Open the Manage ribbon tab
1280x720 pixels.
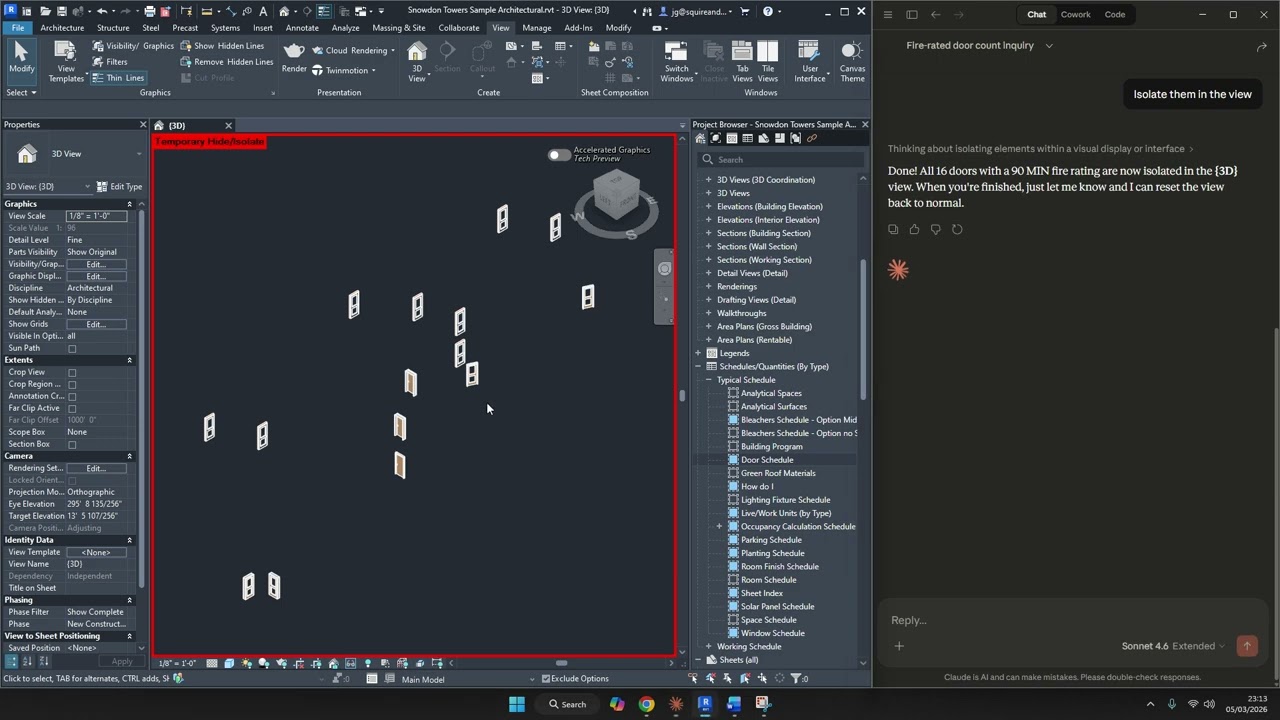(536, 28)
